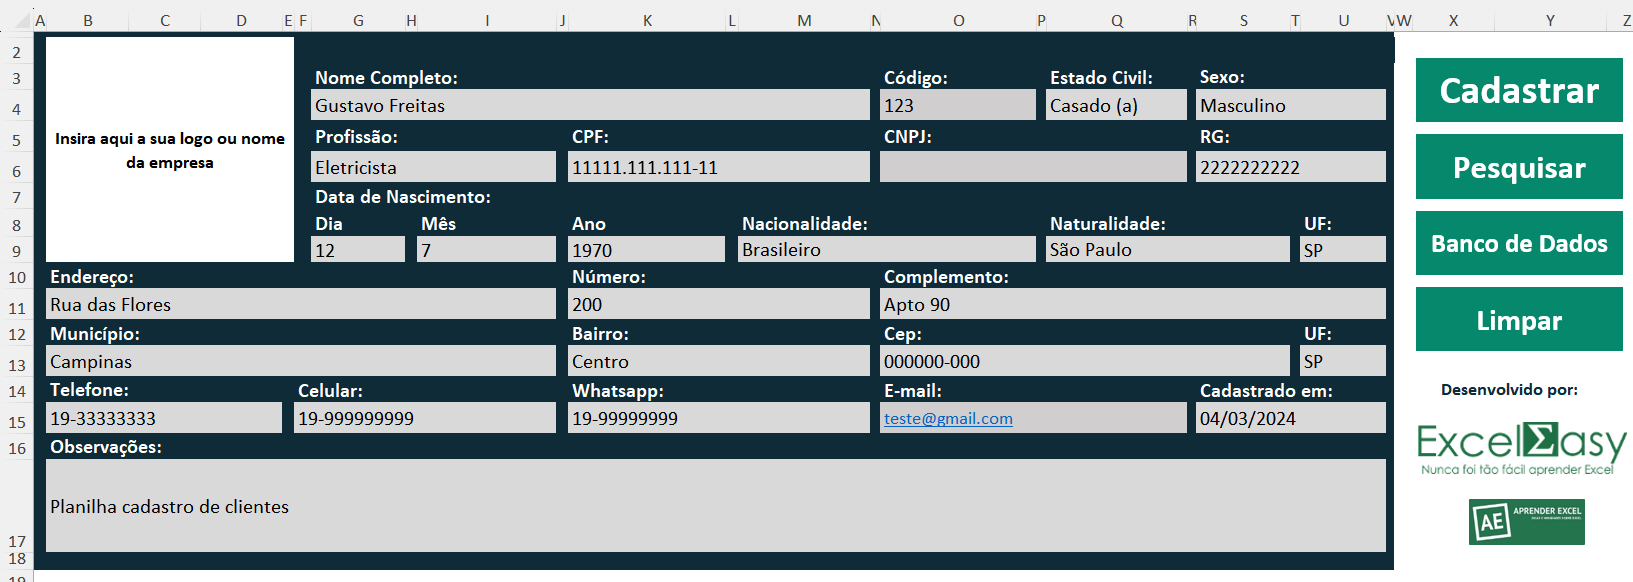Open the Banco de Dados button
Image resolution: width=1633 pixels, height=582 pixels.
tap(1518, 243)
